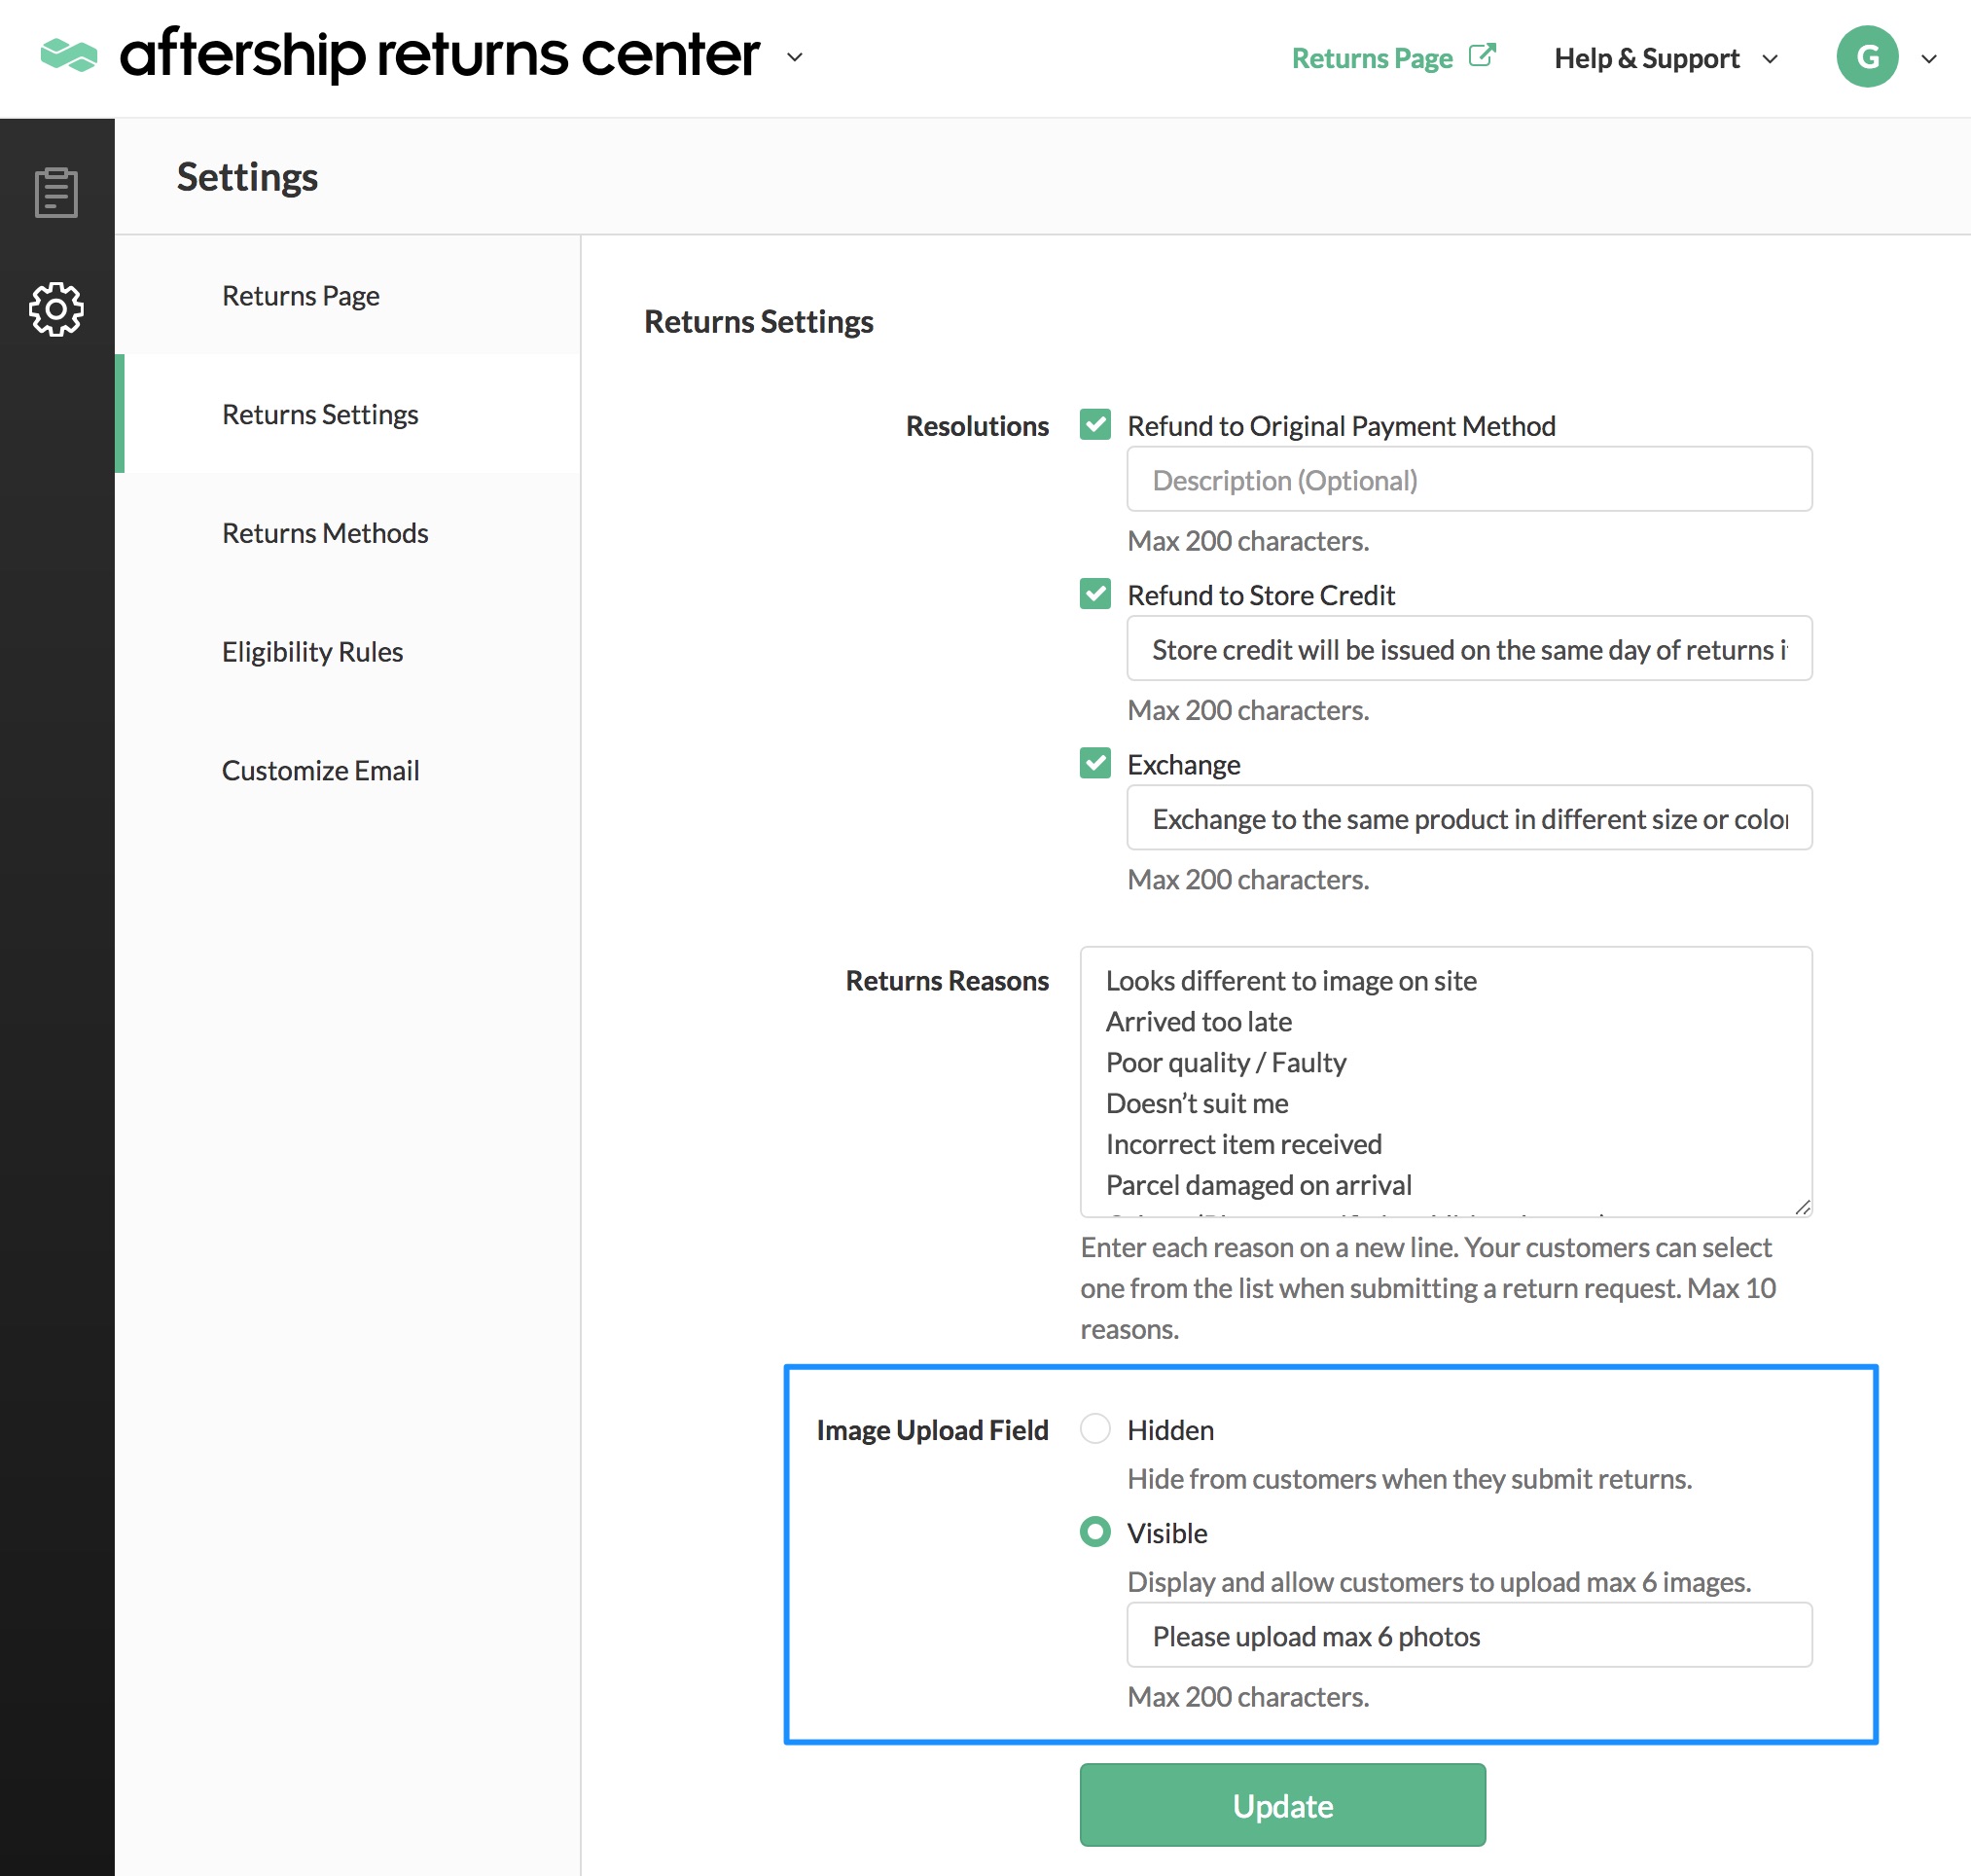The height and width of the screenshot is (1876, 1971).
Task: Expand the returns center product switcher chevron
Action: click(795, 57)
